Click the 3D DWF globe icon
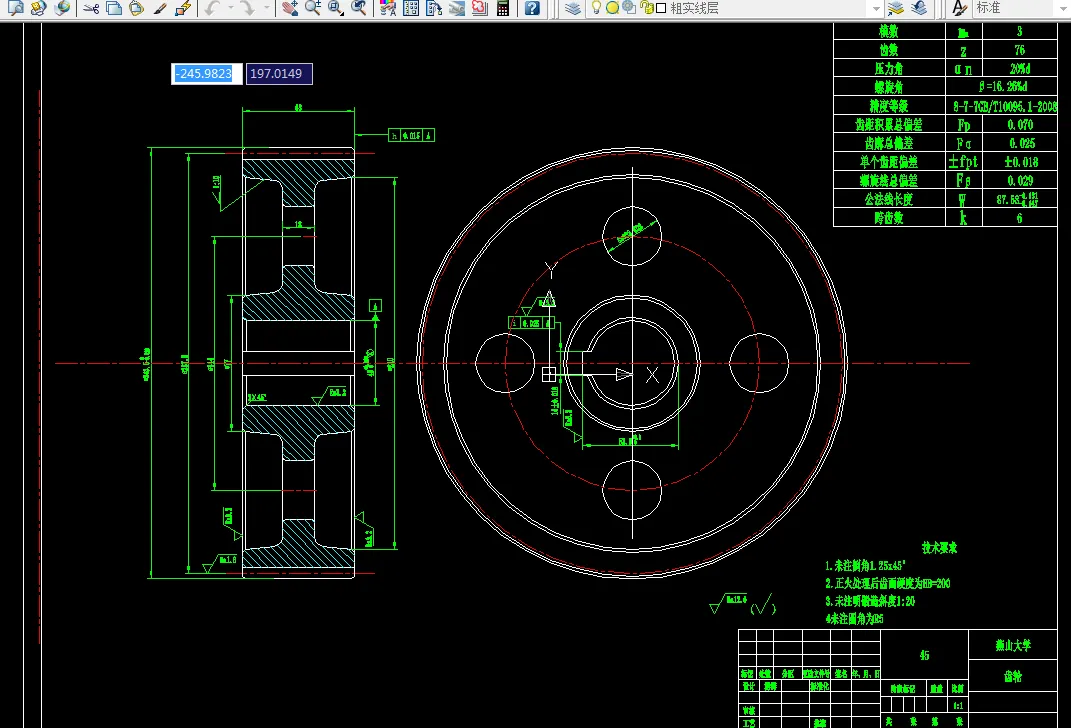 61,8
